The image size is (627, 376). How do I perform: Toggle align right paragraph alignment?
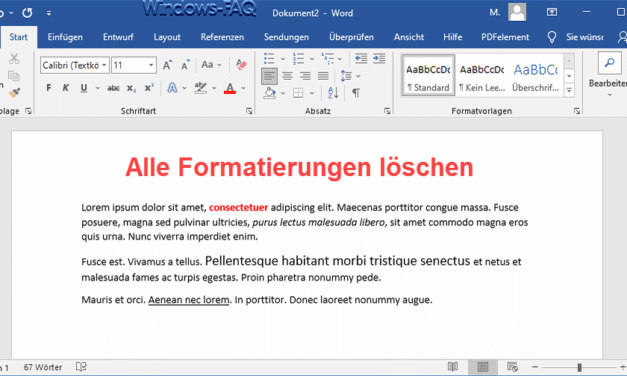pos(305,76)
